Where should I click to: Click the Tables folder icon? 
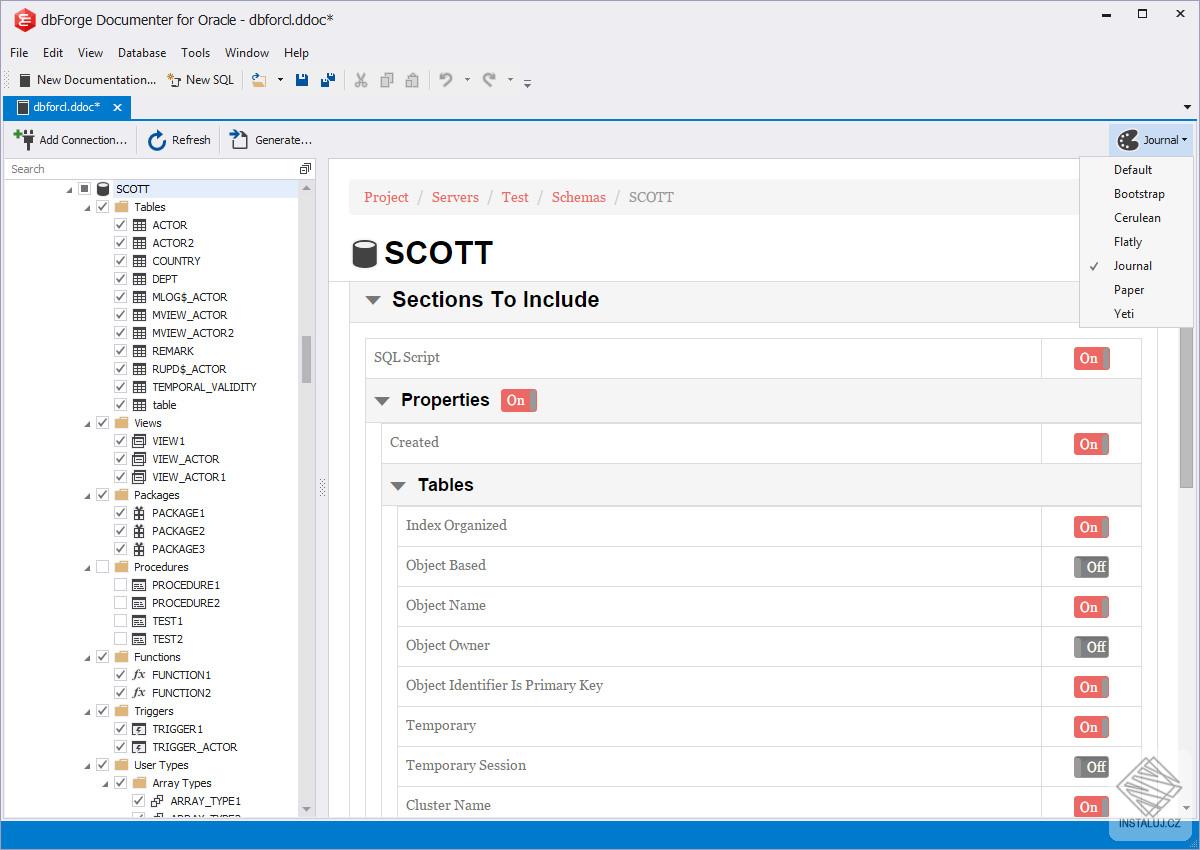[122, 207]
